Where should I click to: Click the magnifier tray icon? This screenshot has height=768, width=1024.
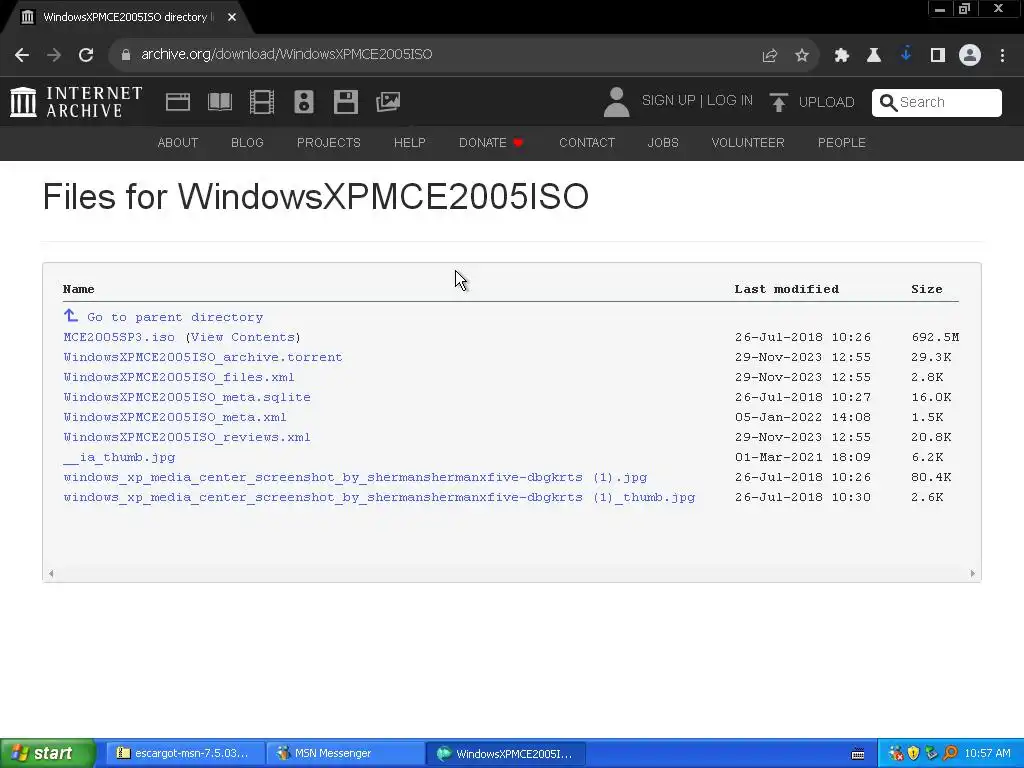(x=950, y=754)
